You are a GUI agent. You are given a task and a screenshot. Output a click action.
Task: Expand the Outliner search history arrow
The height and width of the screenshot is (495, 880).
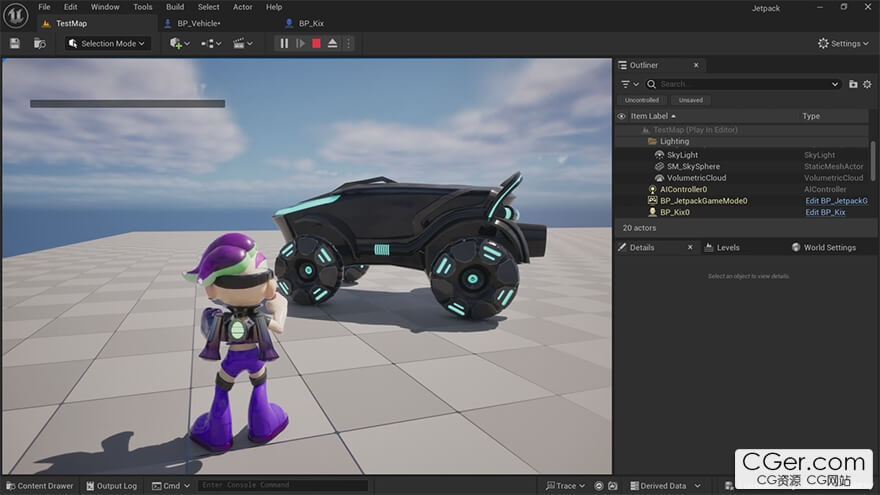(835, 84)
